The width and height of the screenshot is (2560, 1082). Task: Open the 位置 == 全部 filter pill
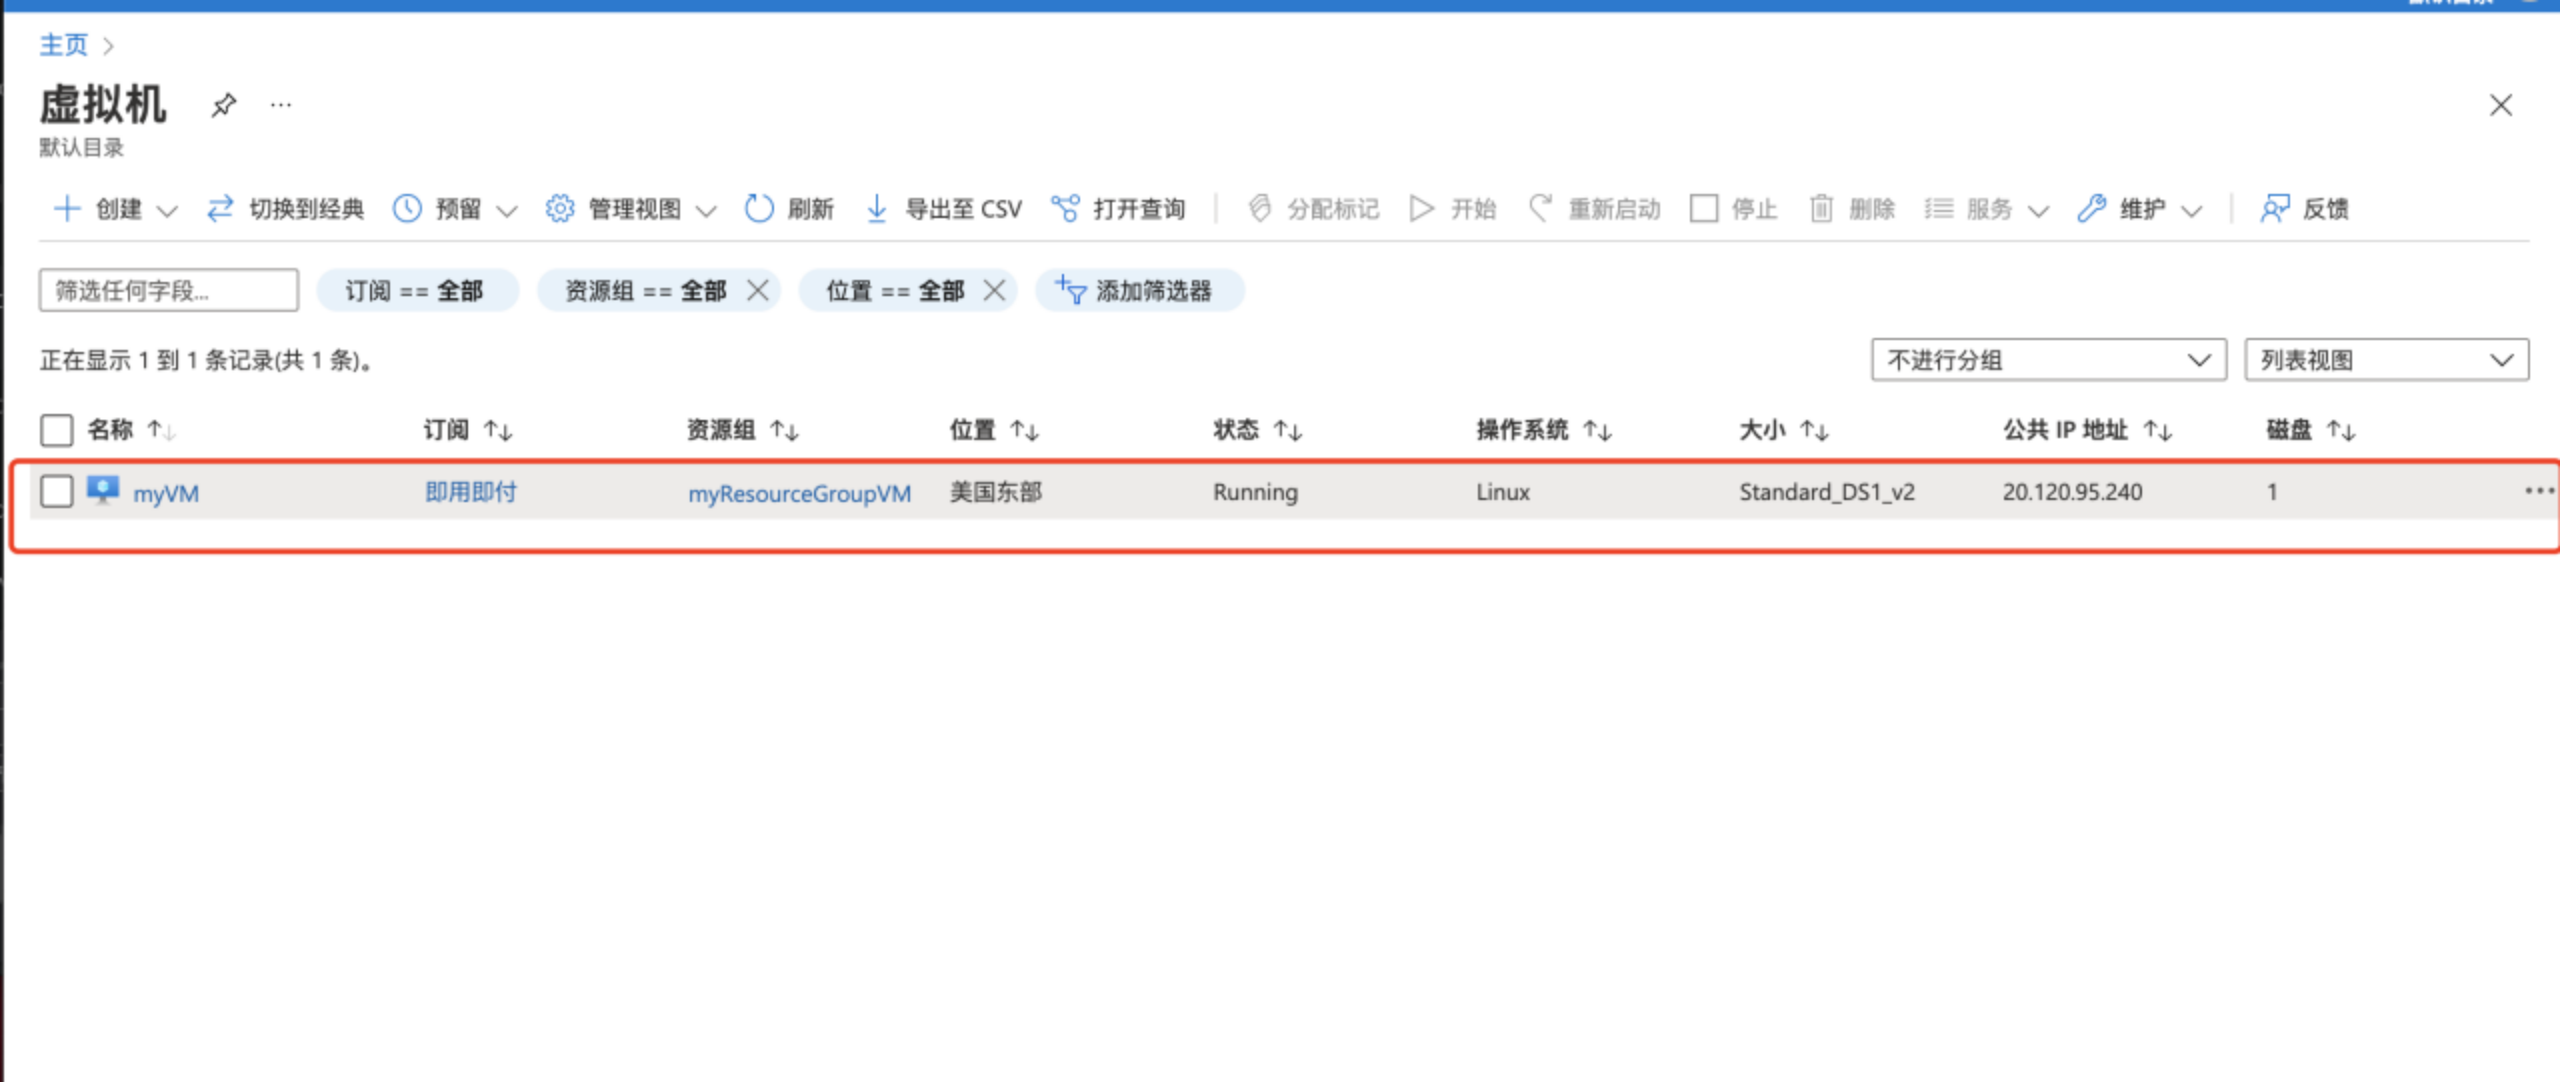tap(894, 291)
